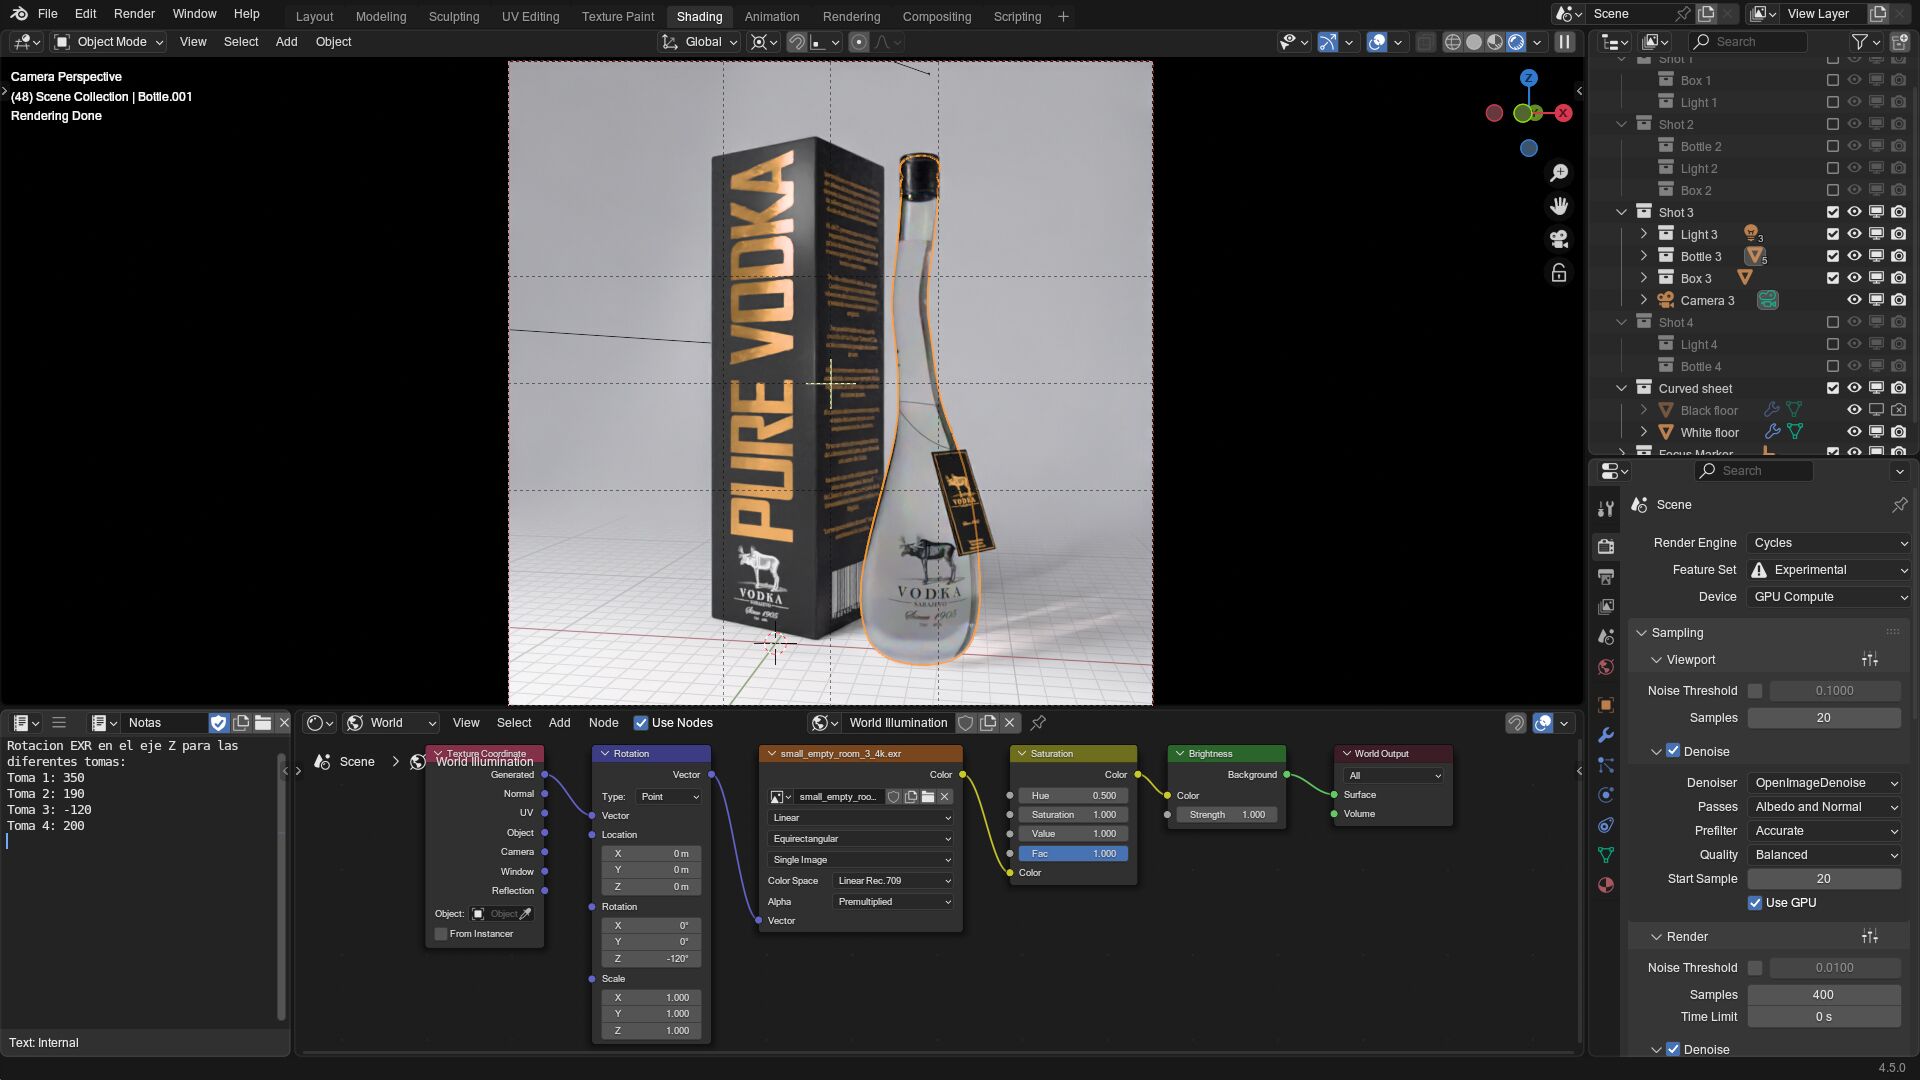
Task: Disable the Use GPU checkbox
Action: tap(1755, 903)
